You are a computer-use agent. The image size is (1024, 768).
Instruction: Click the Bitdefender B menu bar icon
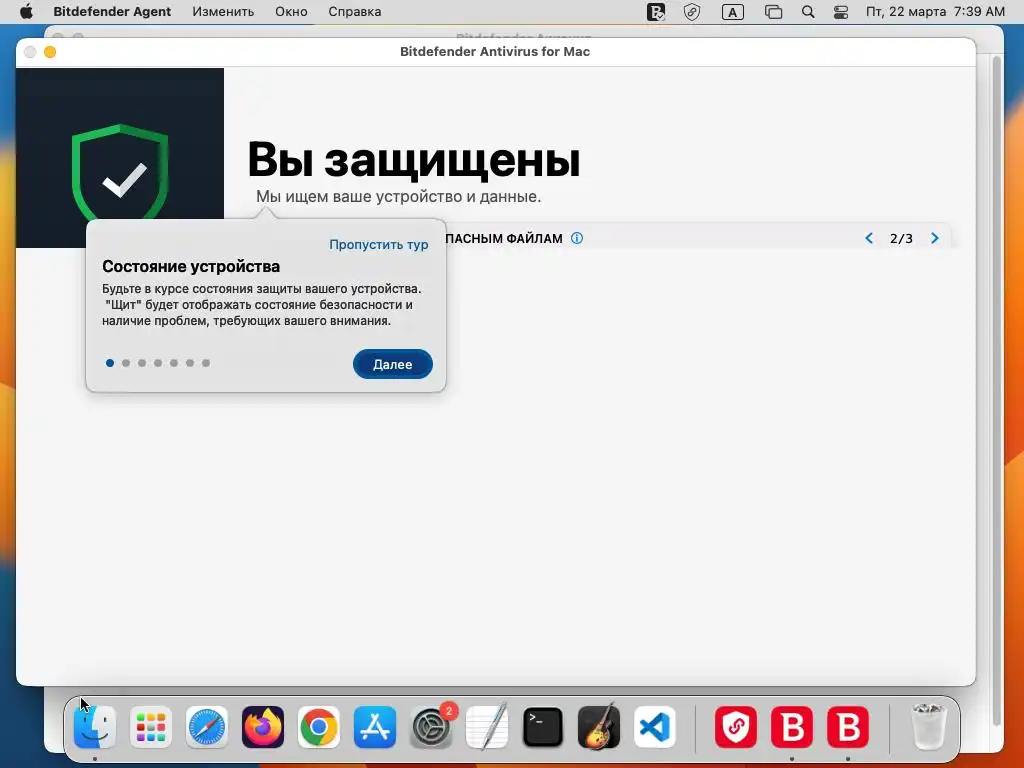click(x=656, y=12)
